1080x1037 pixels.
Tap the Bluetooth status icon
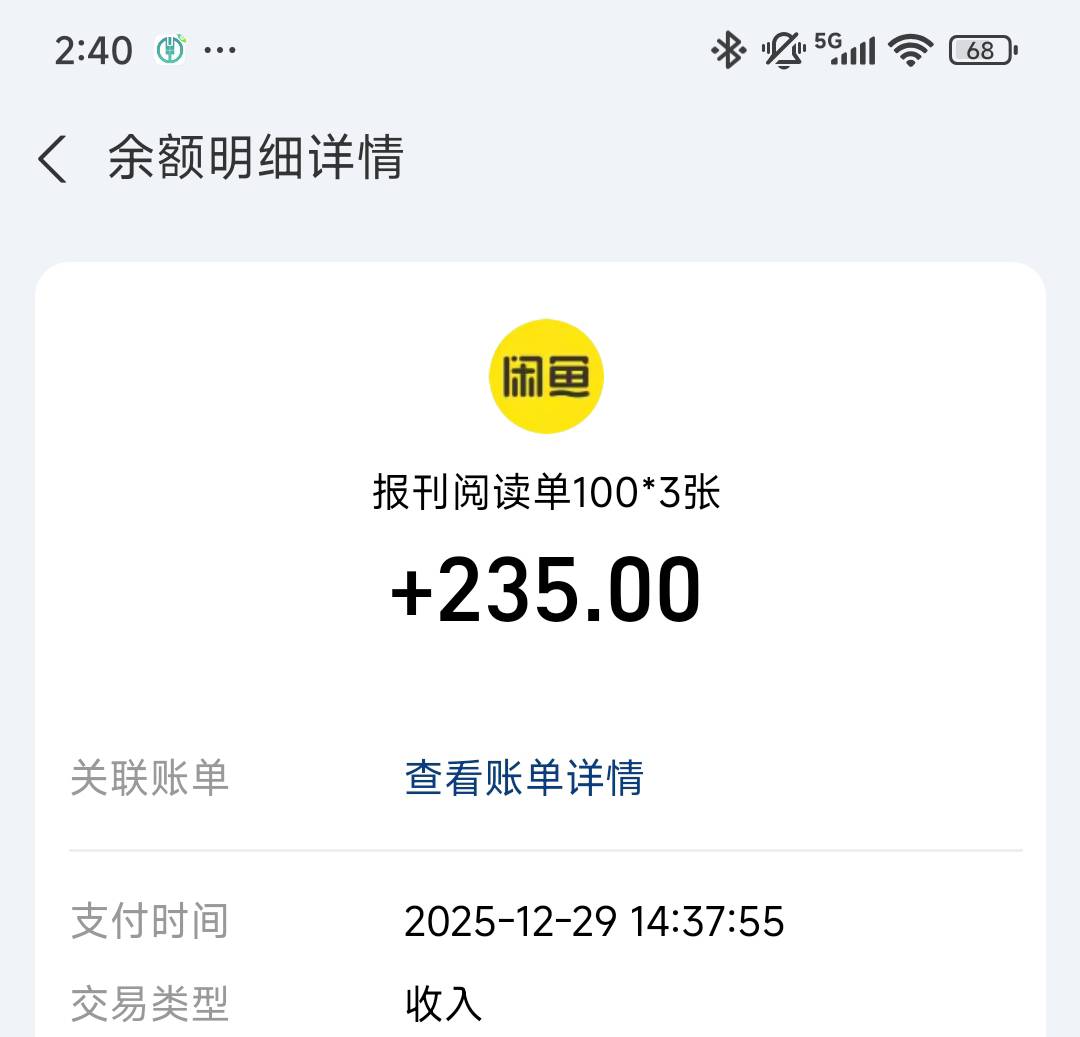tap(728, 49)
